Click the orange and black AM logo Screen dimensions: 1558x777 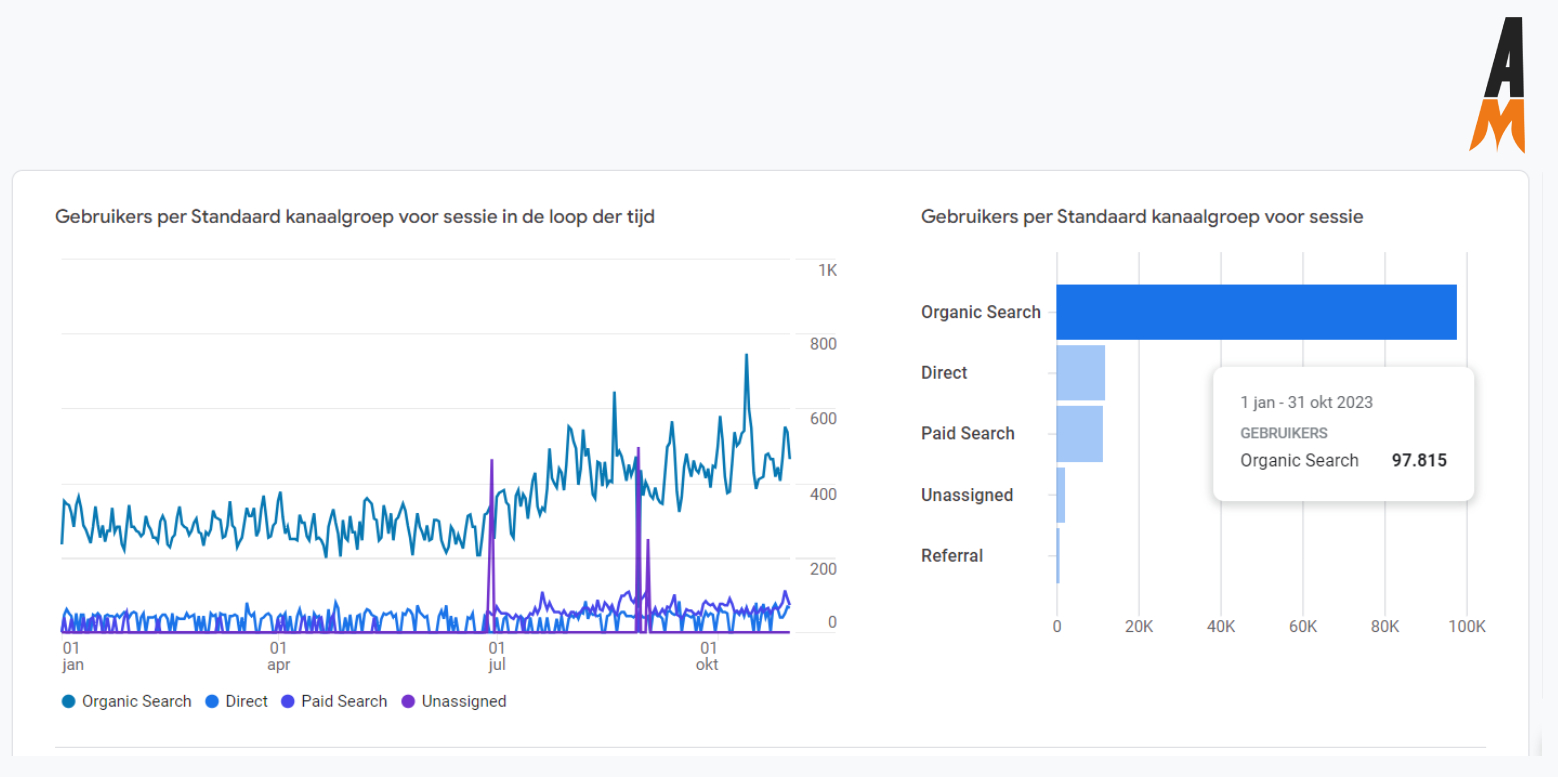[1497, 85]
